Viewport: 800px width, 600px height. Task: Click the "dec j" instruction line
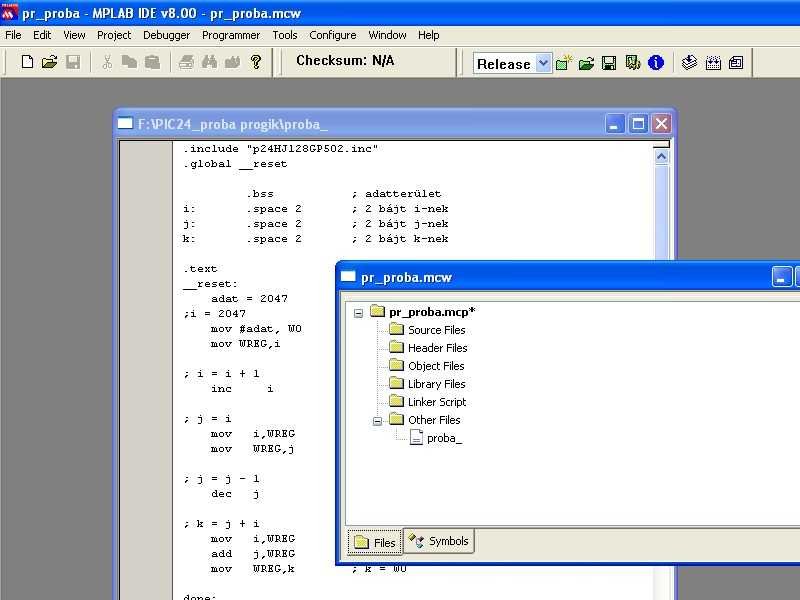coord(235,494)
